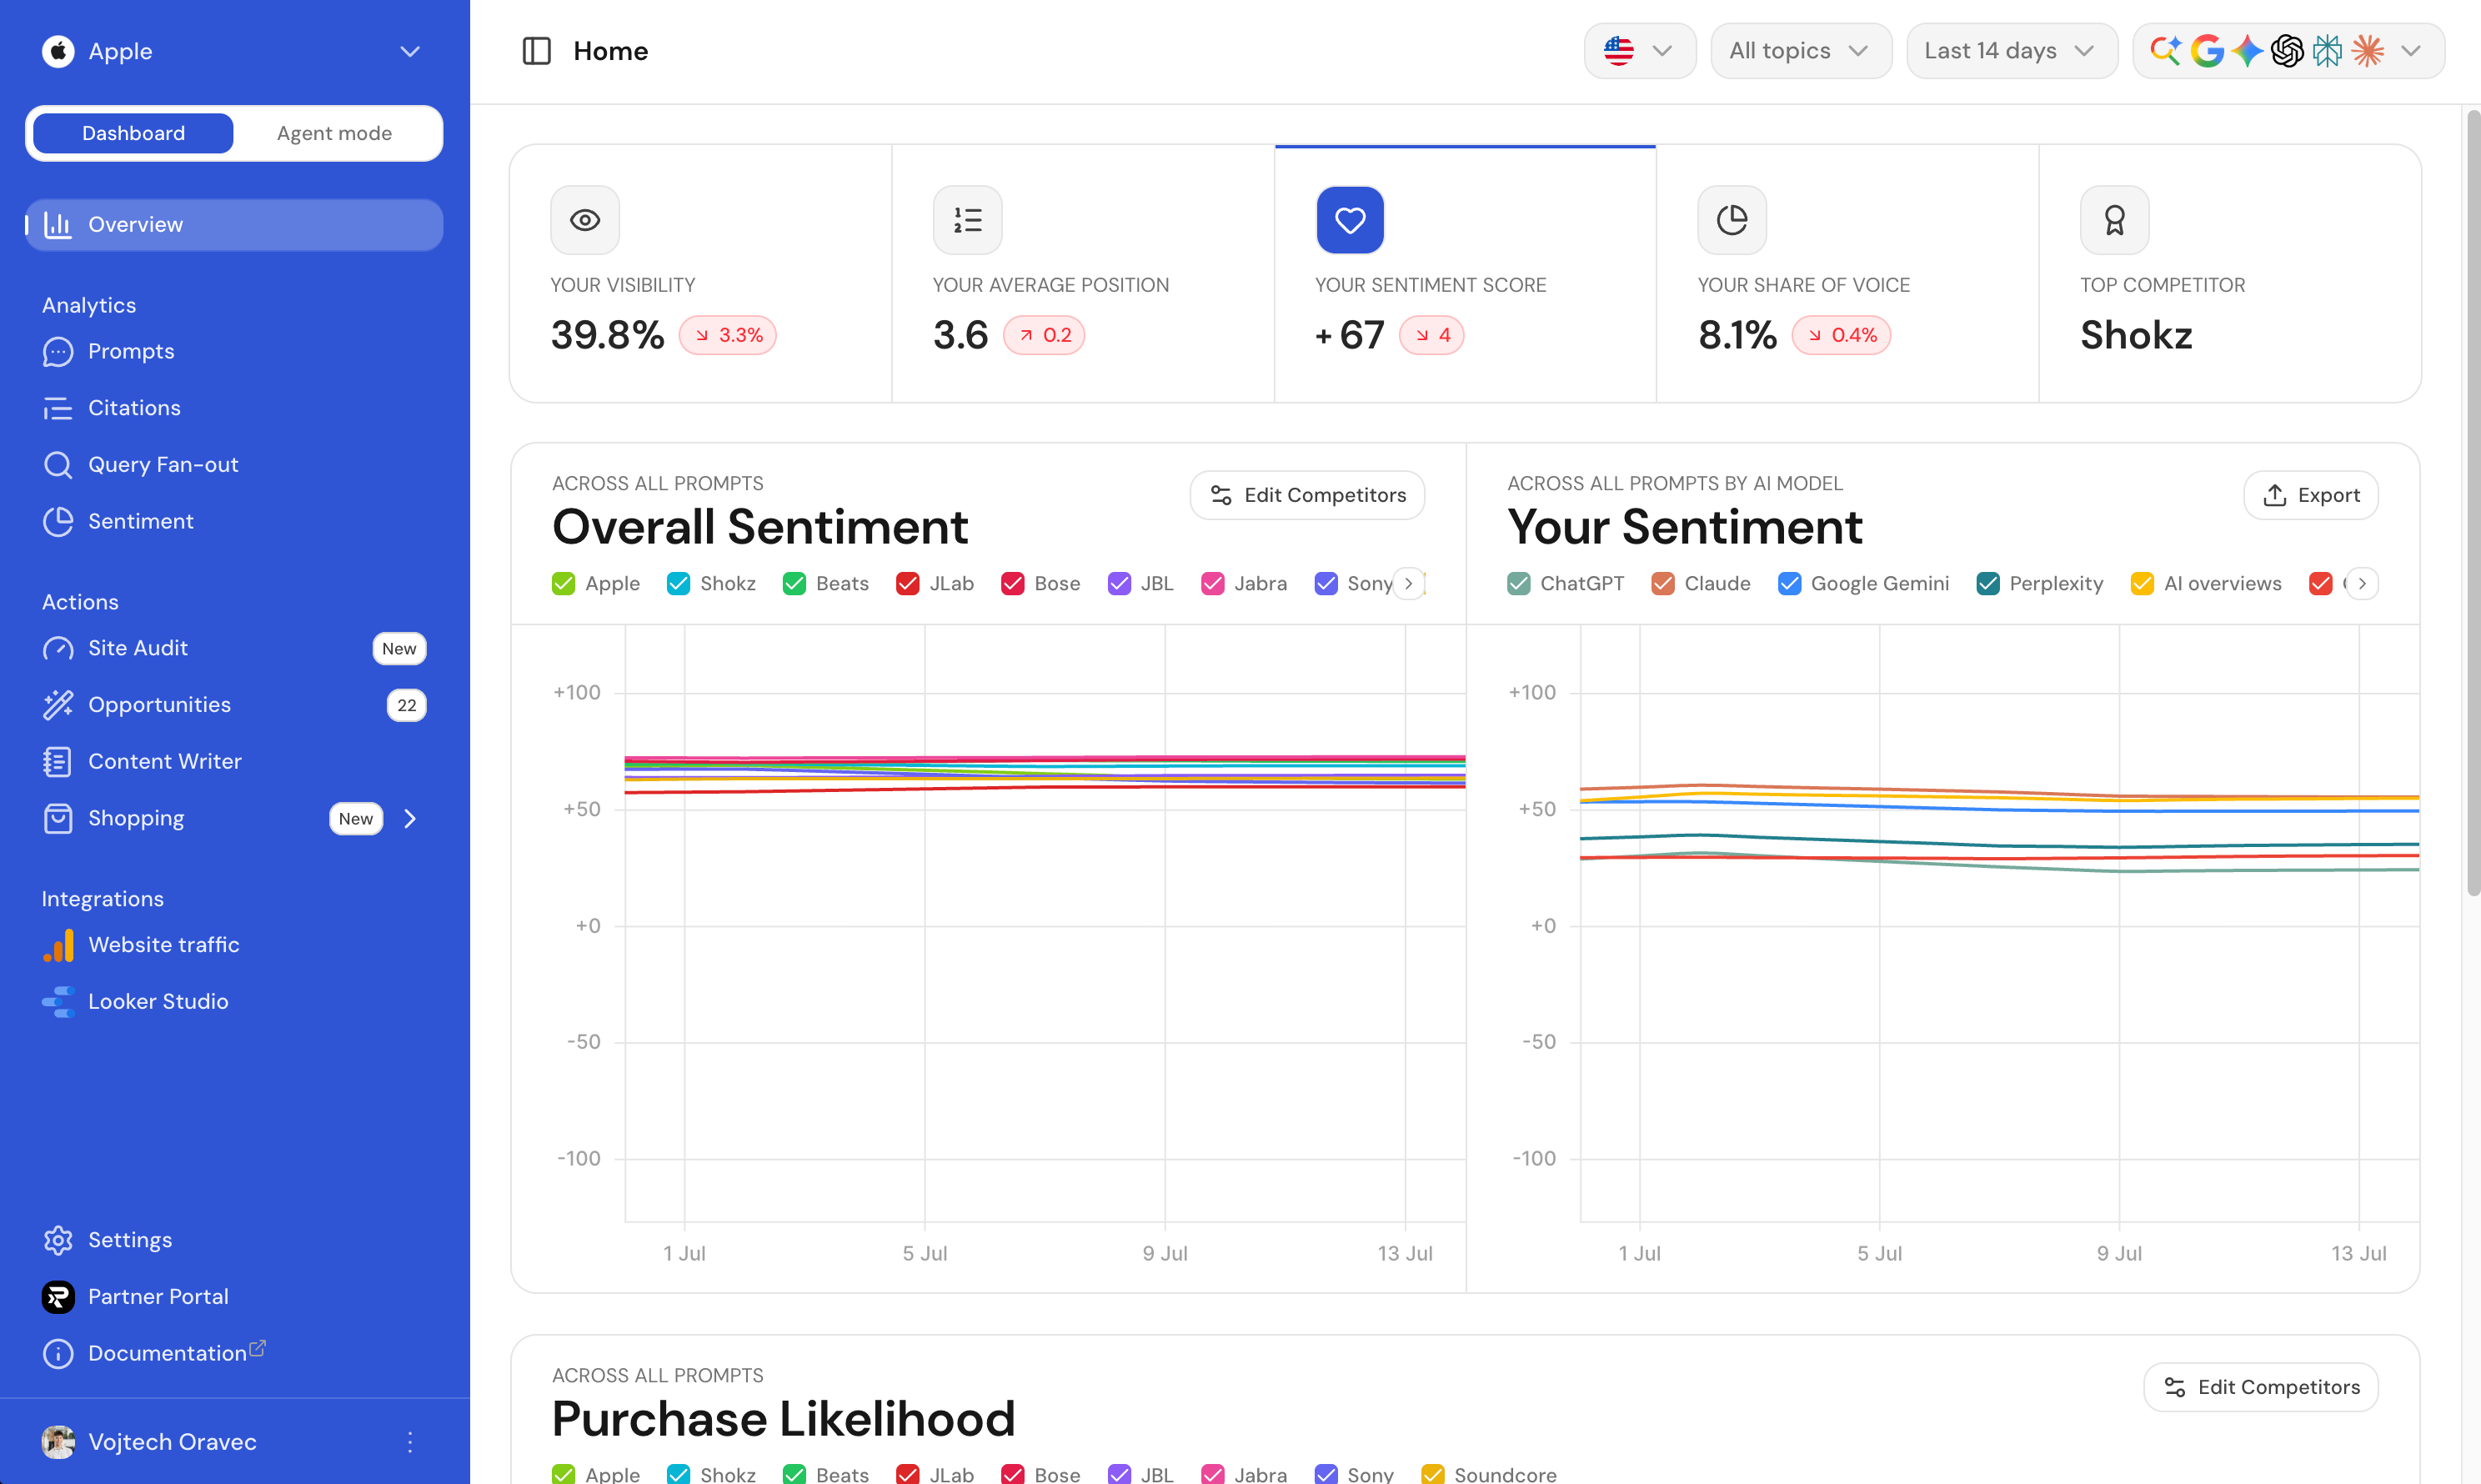Image resolution: width=2481 pixels, height=1484 pixels.
Task: Click the Opportunities magic wand icon
Action: pyautogui.click(x=58, y=705)
